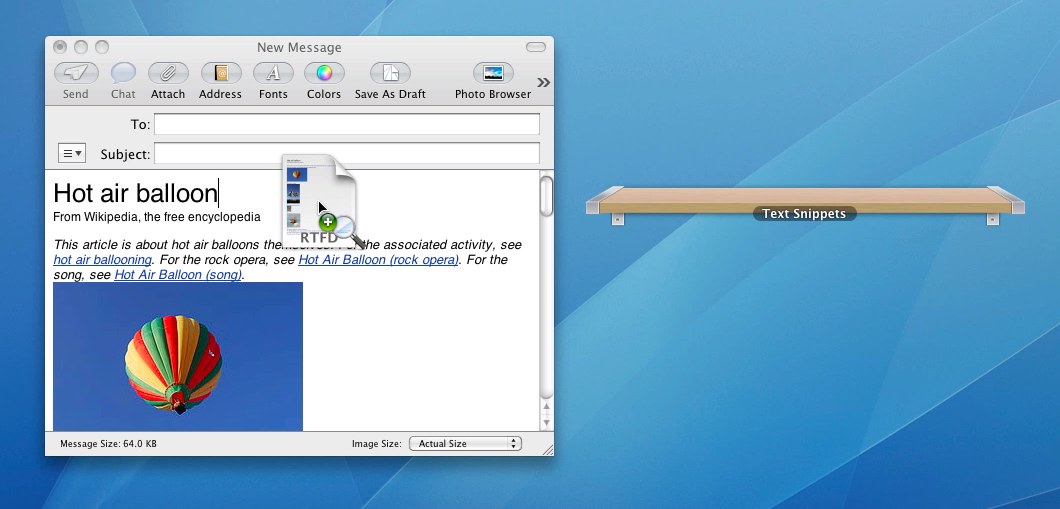Click the Send paper plane icon

[76, 74]
